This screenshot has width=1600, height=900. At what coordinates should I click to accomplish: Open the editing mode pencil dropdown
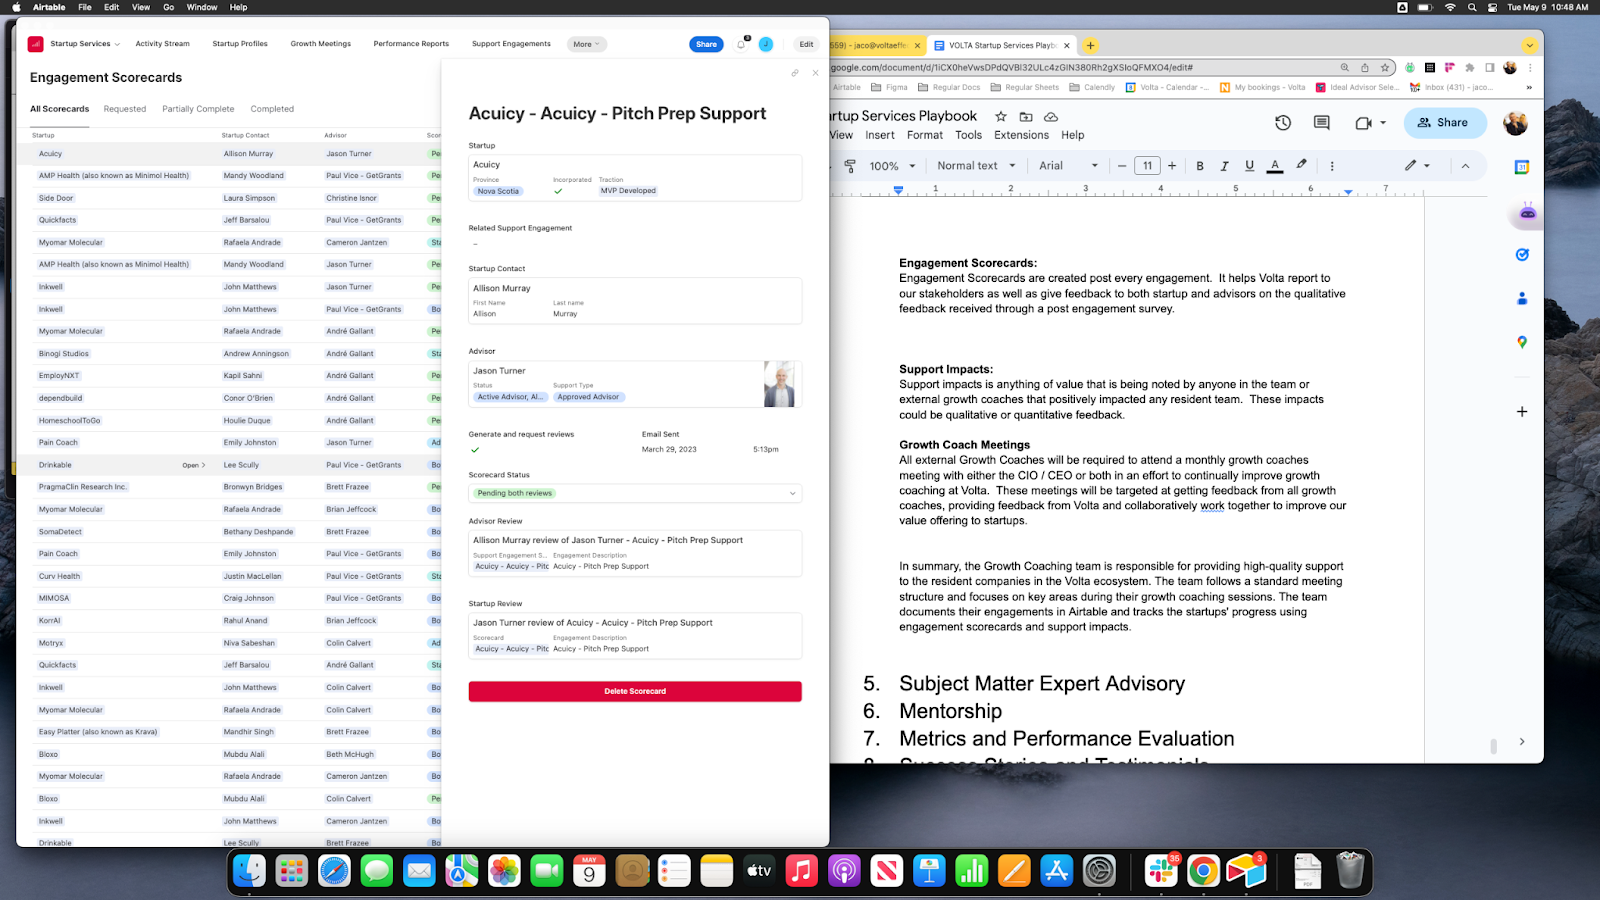(x=1417, y=166)
